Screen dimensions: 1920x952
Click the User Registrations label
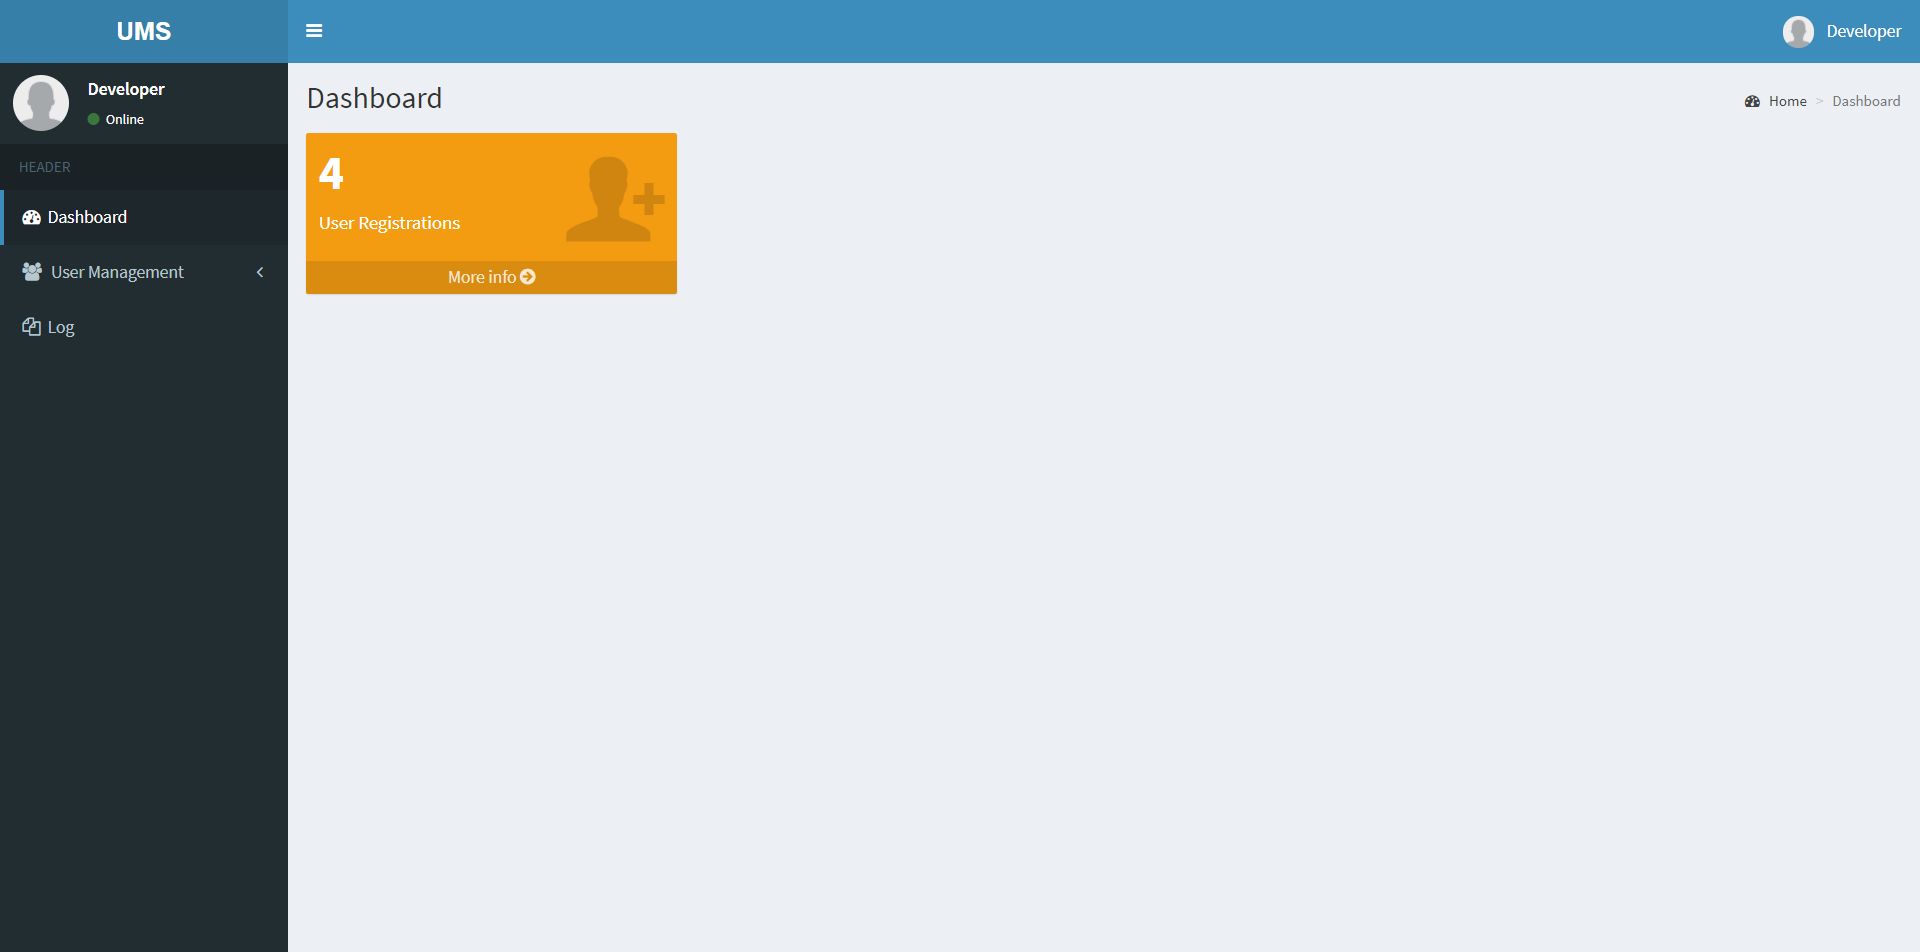click(x=389, y=223)
